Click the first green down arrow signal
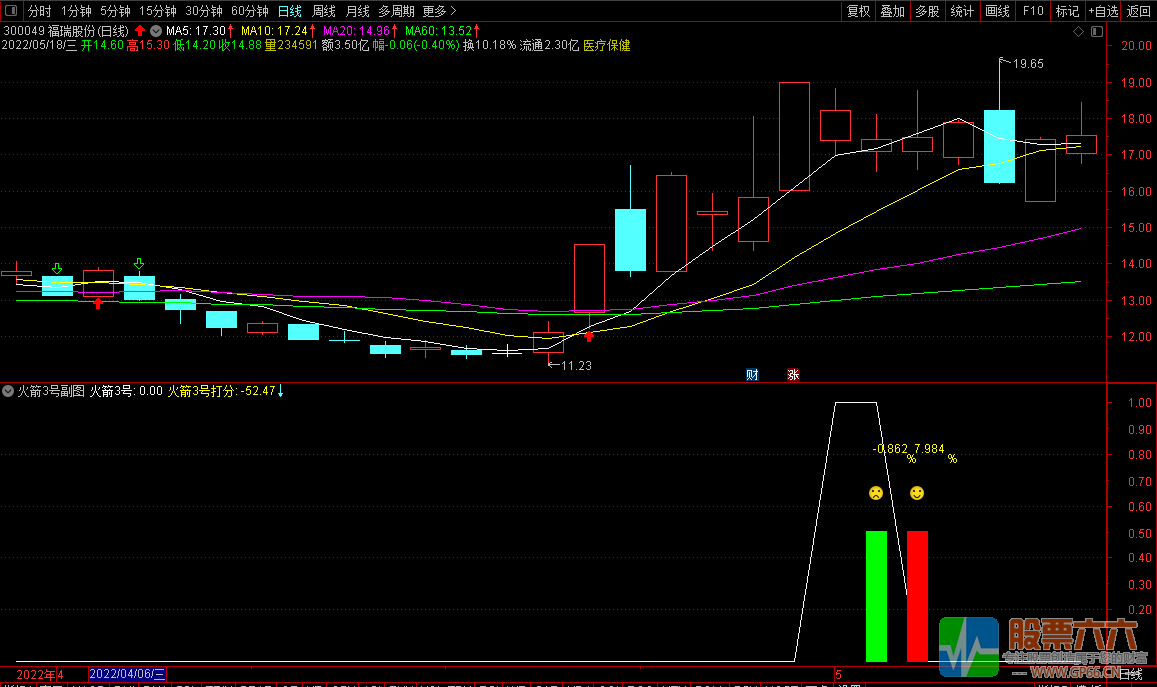1157x687 pixels. 57,268
